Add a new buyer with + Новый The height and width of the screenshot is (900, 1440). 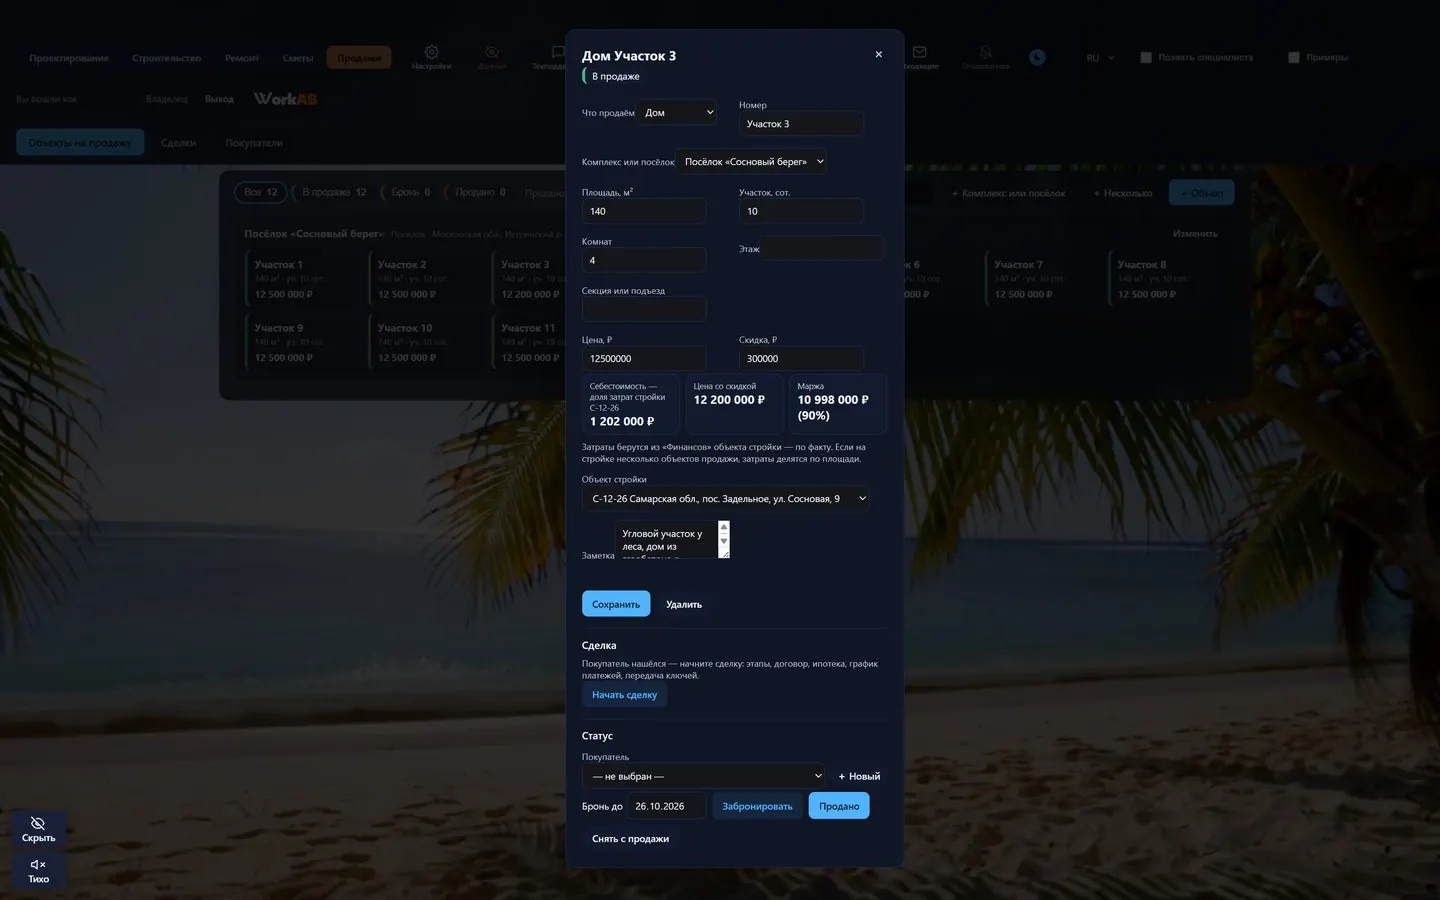(x=859, y=776)
